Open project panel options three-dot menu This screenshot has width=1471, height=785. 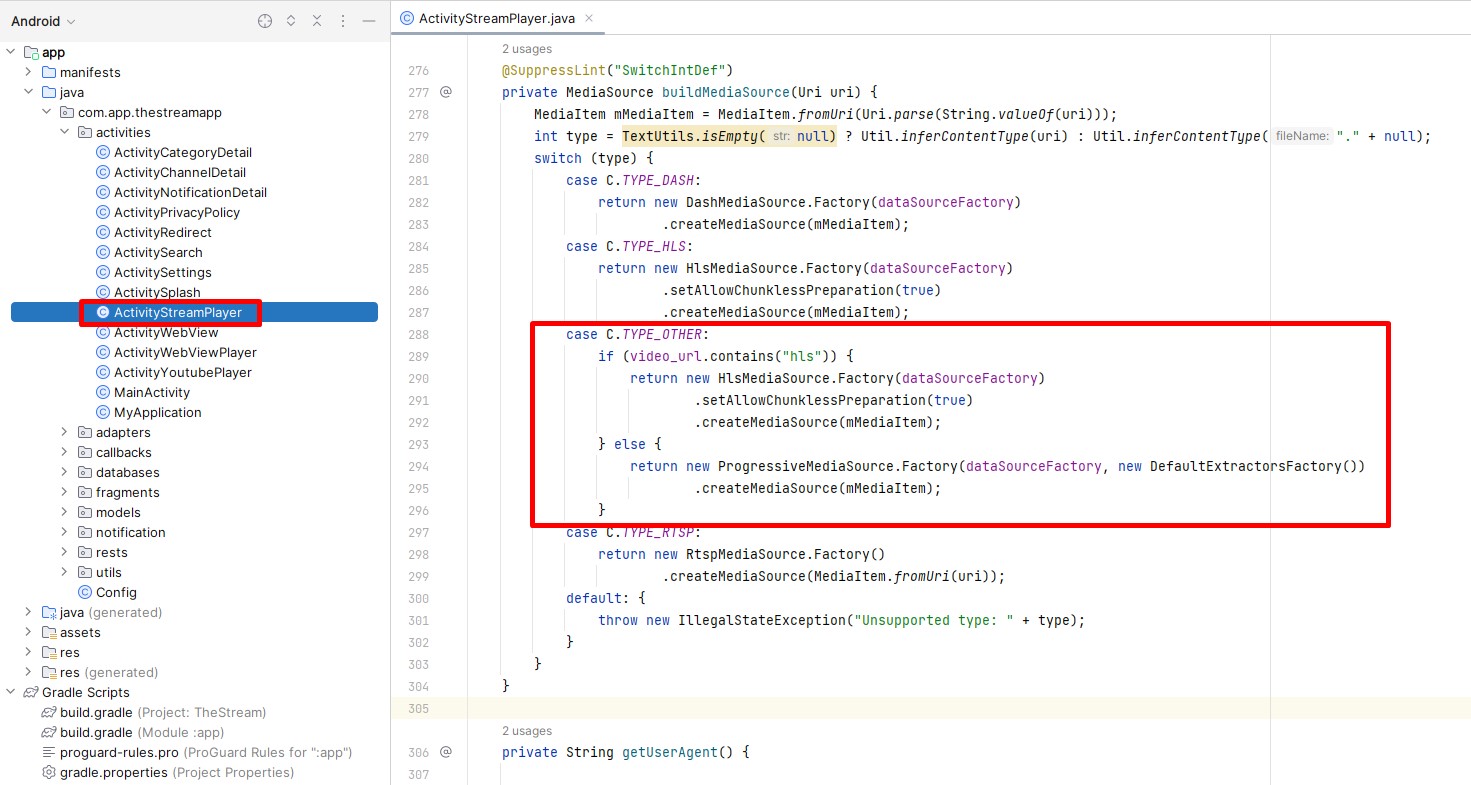pos(343,21)
